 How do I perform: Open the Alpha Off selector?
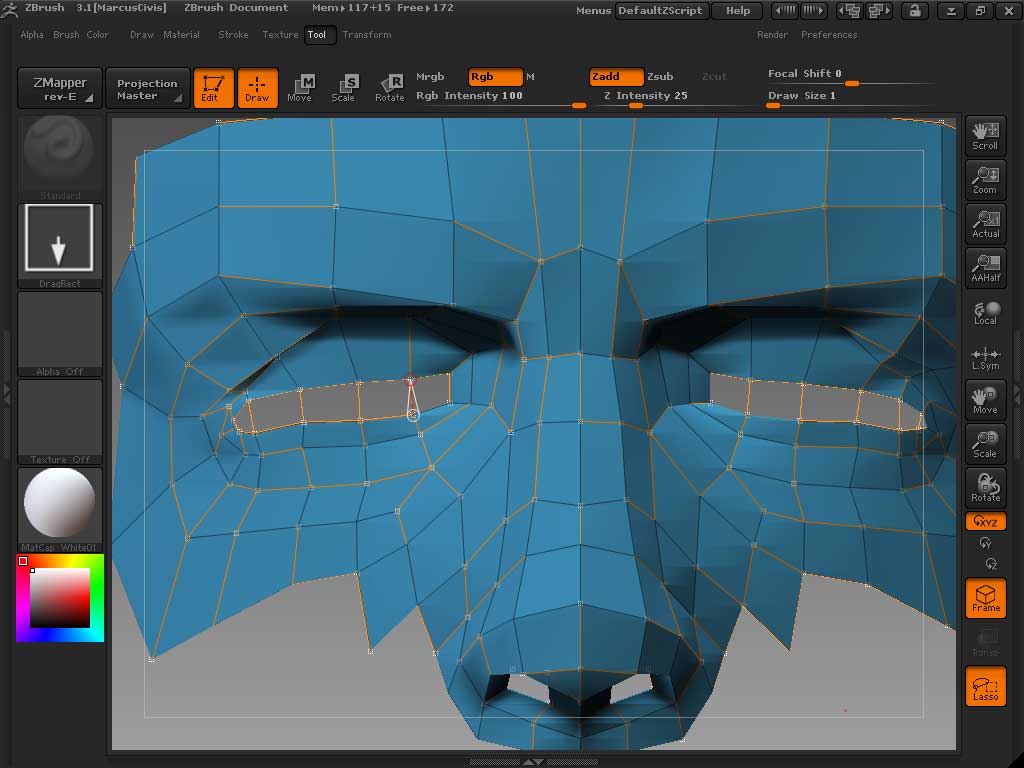pyautogui.click(x=59, y=334)
